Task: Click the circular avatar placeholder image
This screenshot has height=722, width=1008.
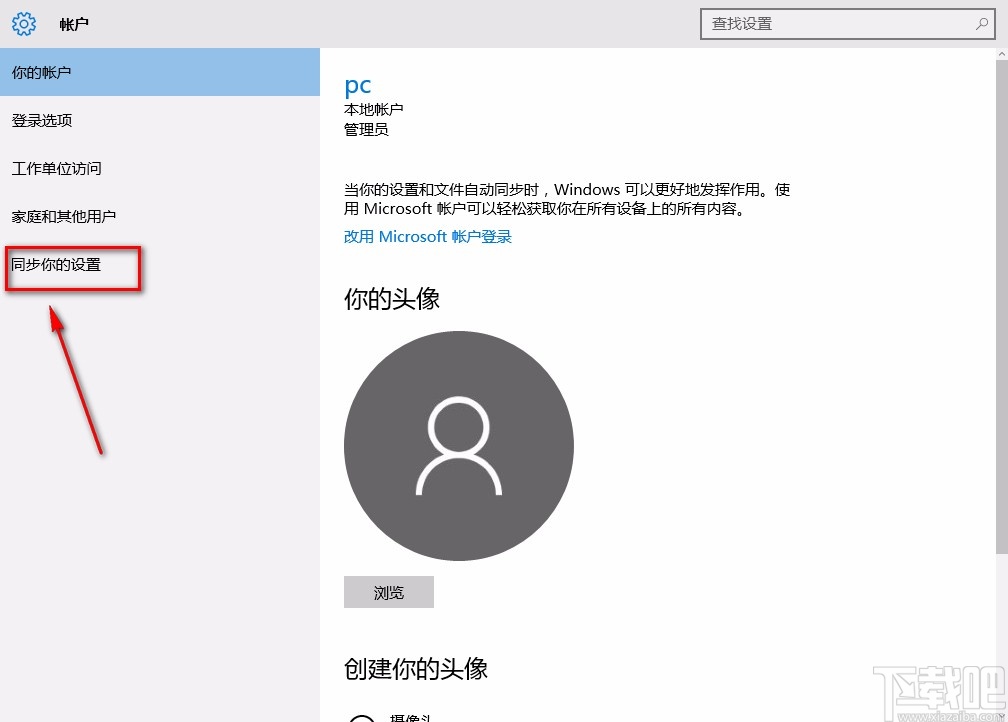Action: (x=458, y=445)
